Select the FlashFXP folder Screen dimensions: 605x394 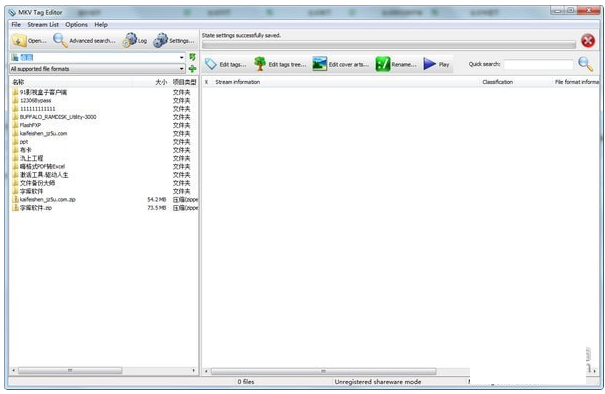click(x=30, y=125)
